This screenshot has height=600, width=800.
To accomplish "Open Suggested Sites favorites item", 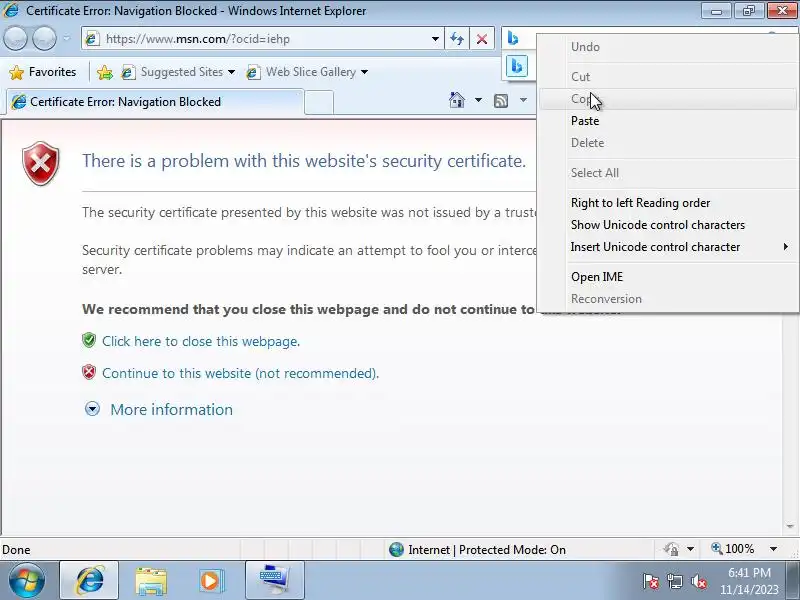I will pyautogui.click(x=172, y=72).
